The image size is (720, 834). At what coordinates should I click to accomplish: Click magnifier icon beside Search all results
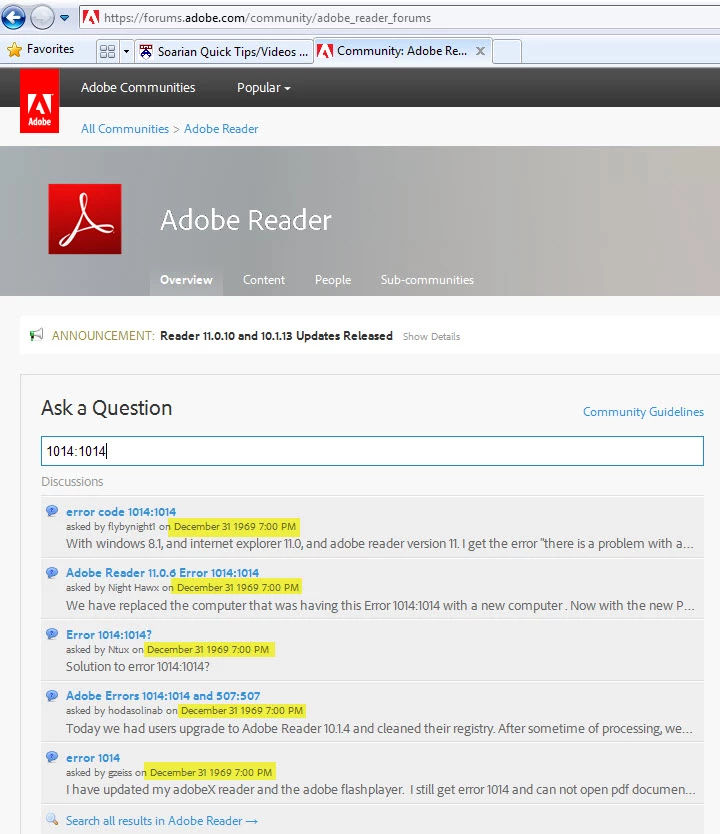(x=52, y=819)
